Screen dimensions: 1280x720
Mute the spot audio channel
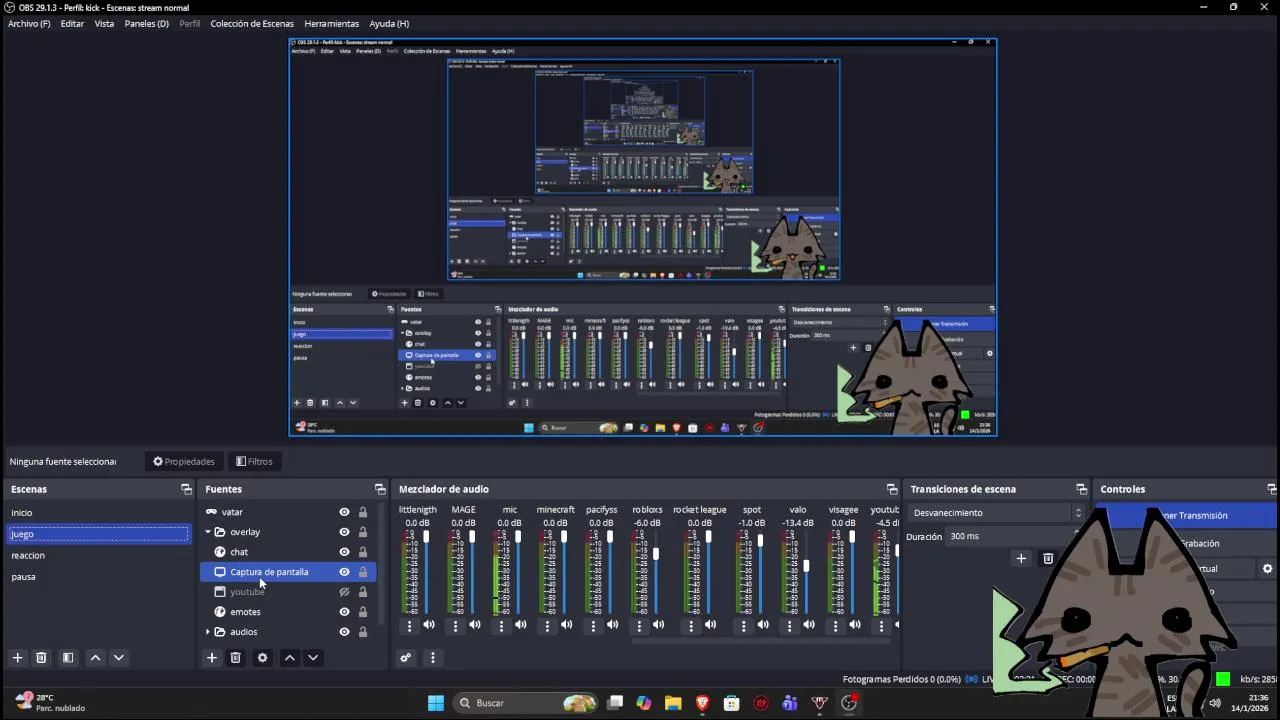point(763,626)
